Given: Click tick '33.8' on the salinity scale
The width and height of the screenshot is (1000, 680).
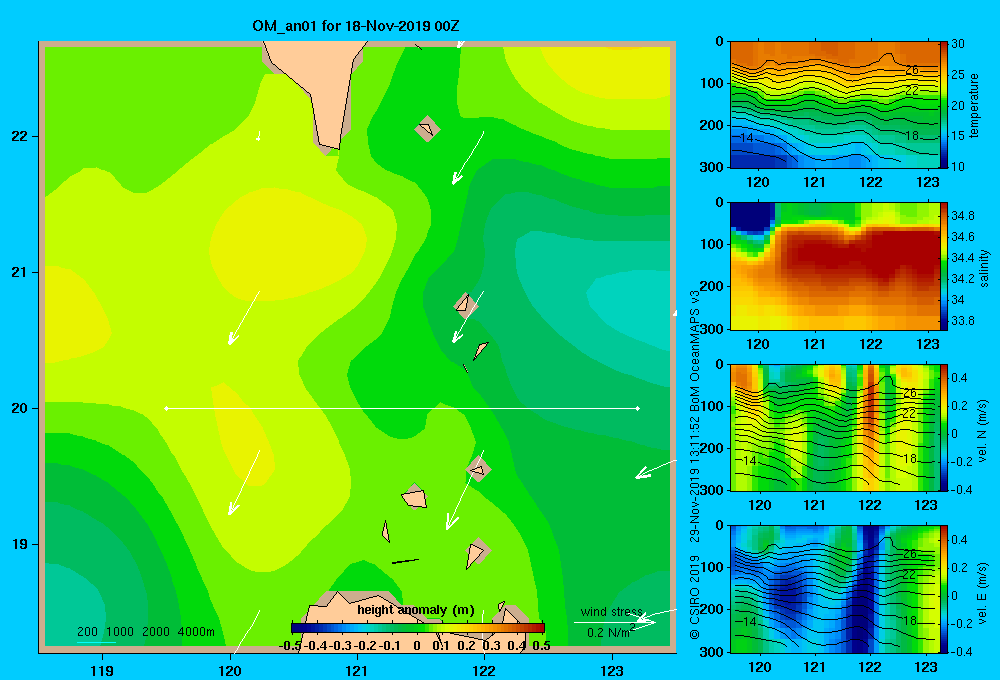Looking at the screenshot, I should pyautogui.click(x=962, y=321).
